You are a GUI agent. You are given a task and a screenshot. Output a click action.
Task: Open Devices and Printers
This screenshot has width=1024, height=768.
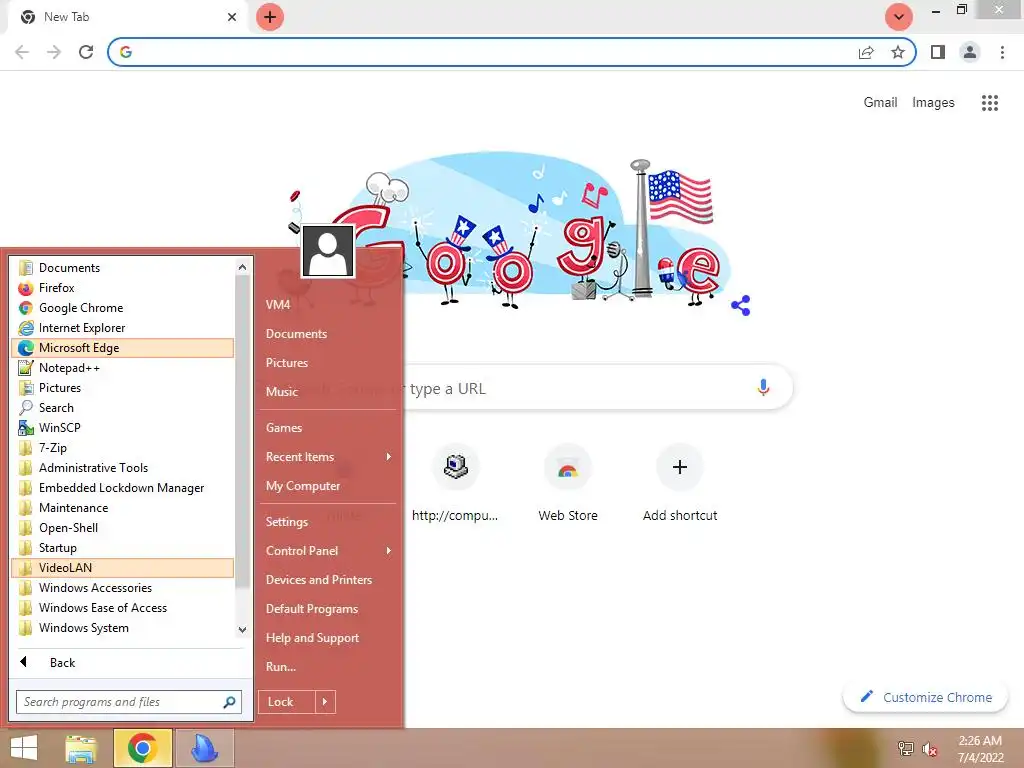pos(328,580)
